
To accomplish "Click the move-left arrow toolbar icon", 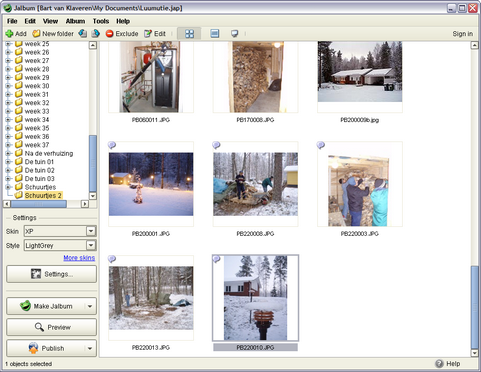I will pos(83,33).
